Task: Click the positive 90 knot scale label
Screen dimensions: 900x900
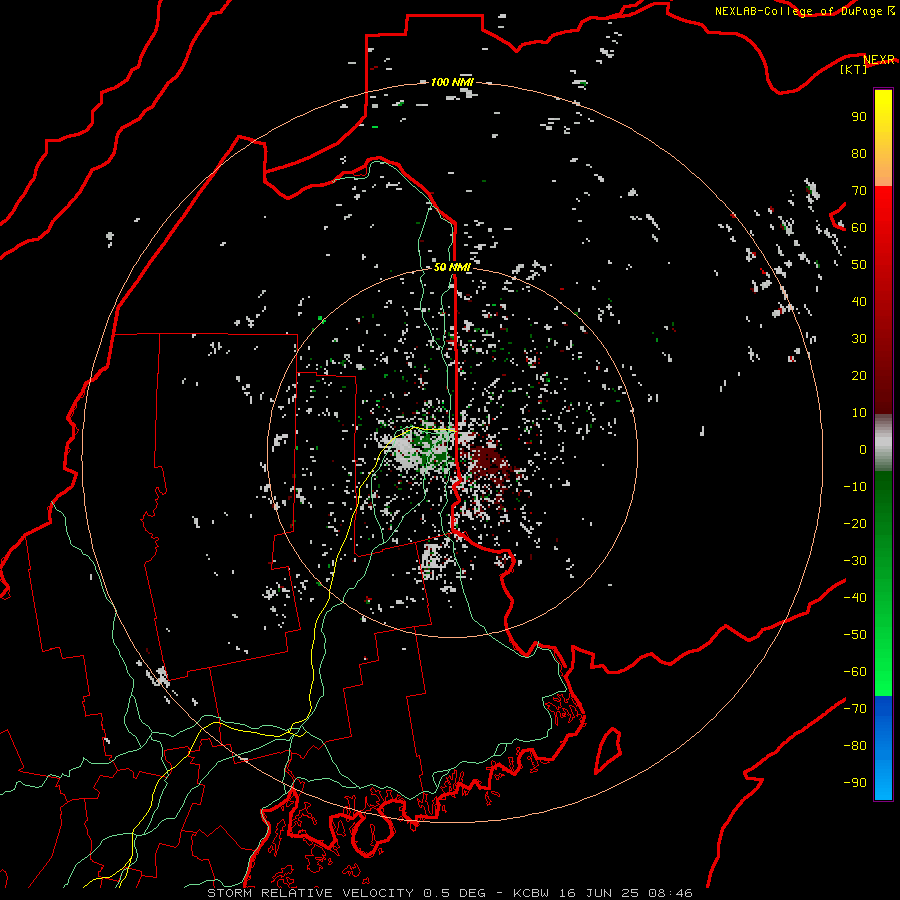Action: (x=859, y=117)
